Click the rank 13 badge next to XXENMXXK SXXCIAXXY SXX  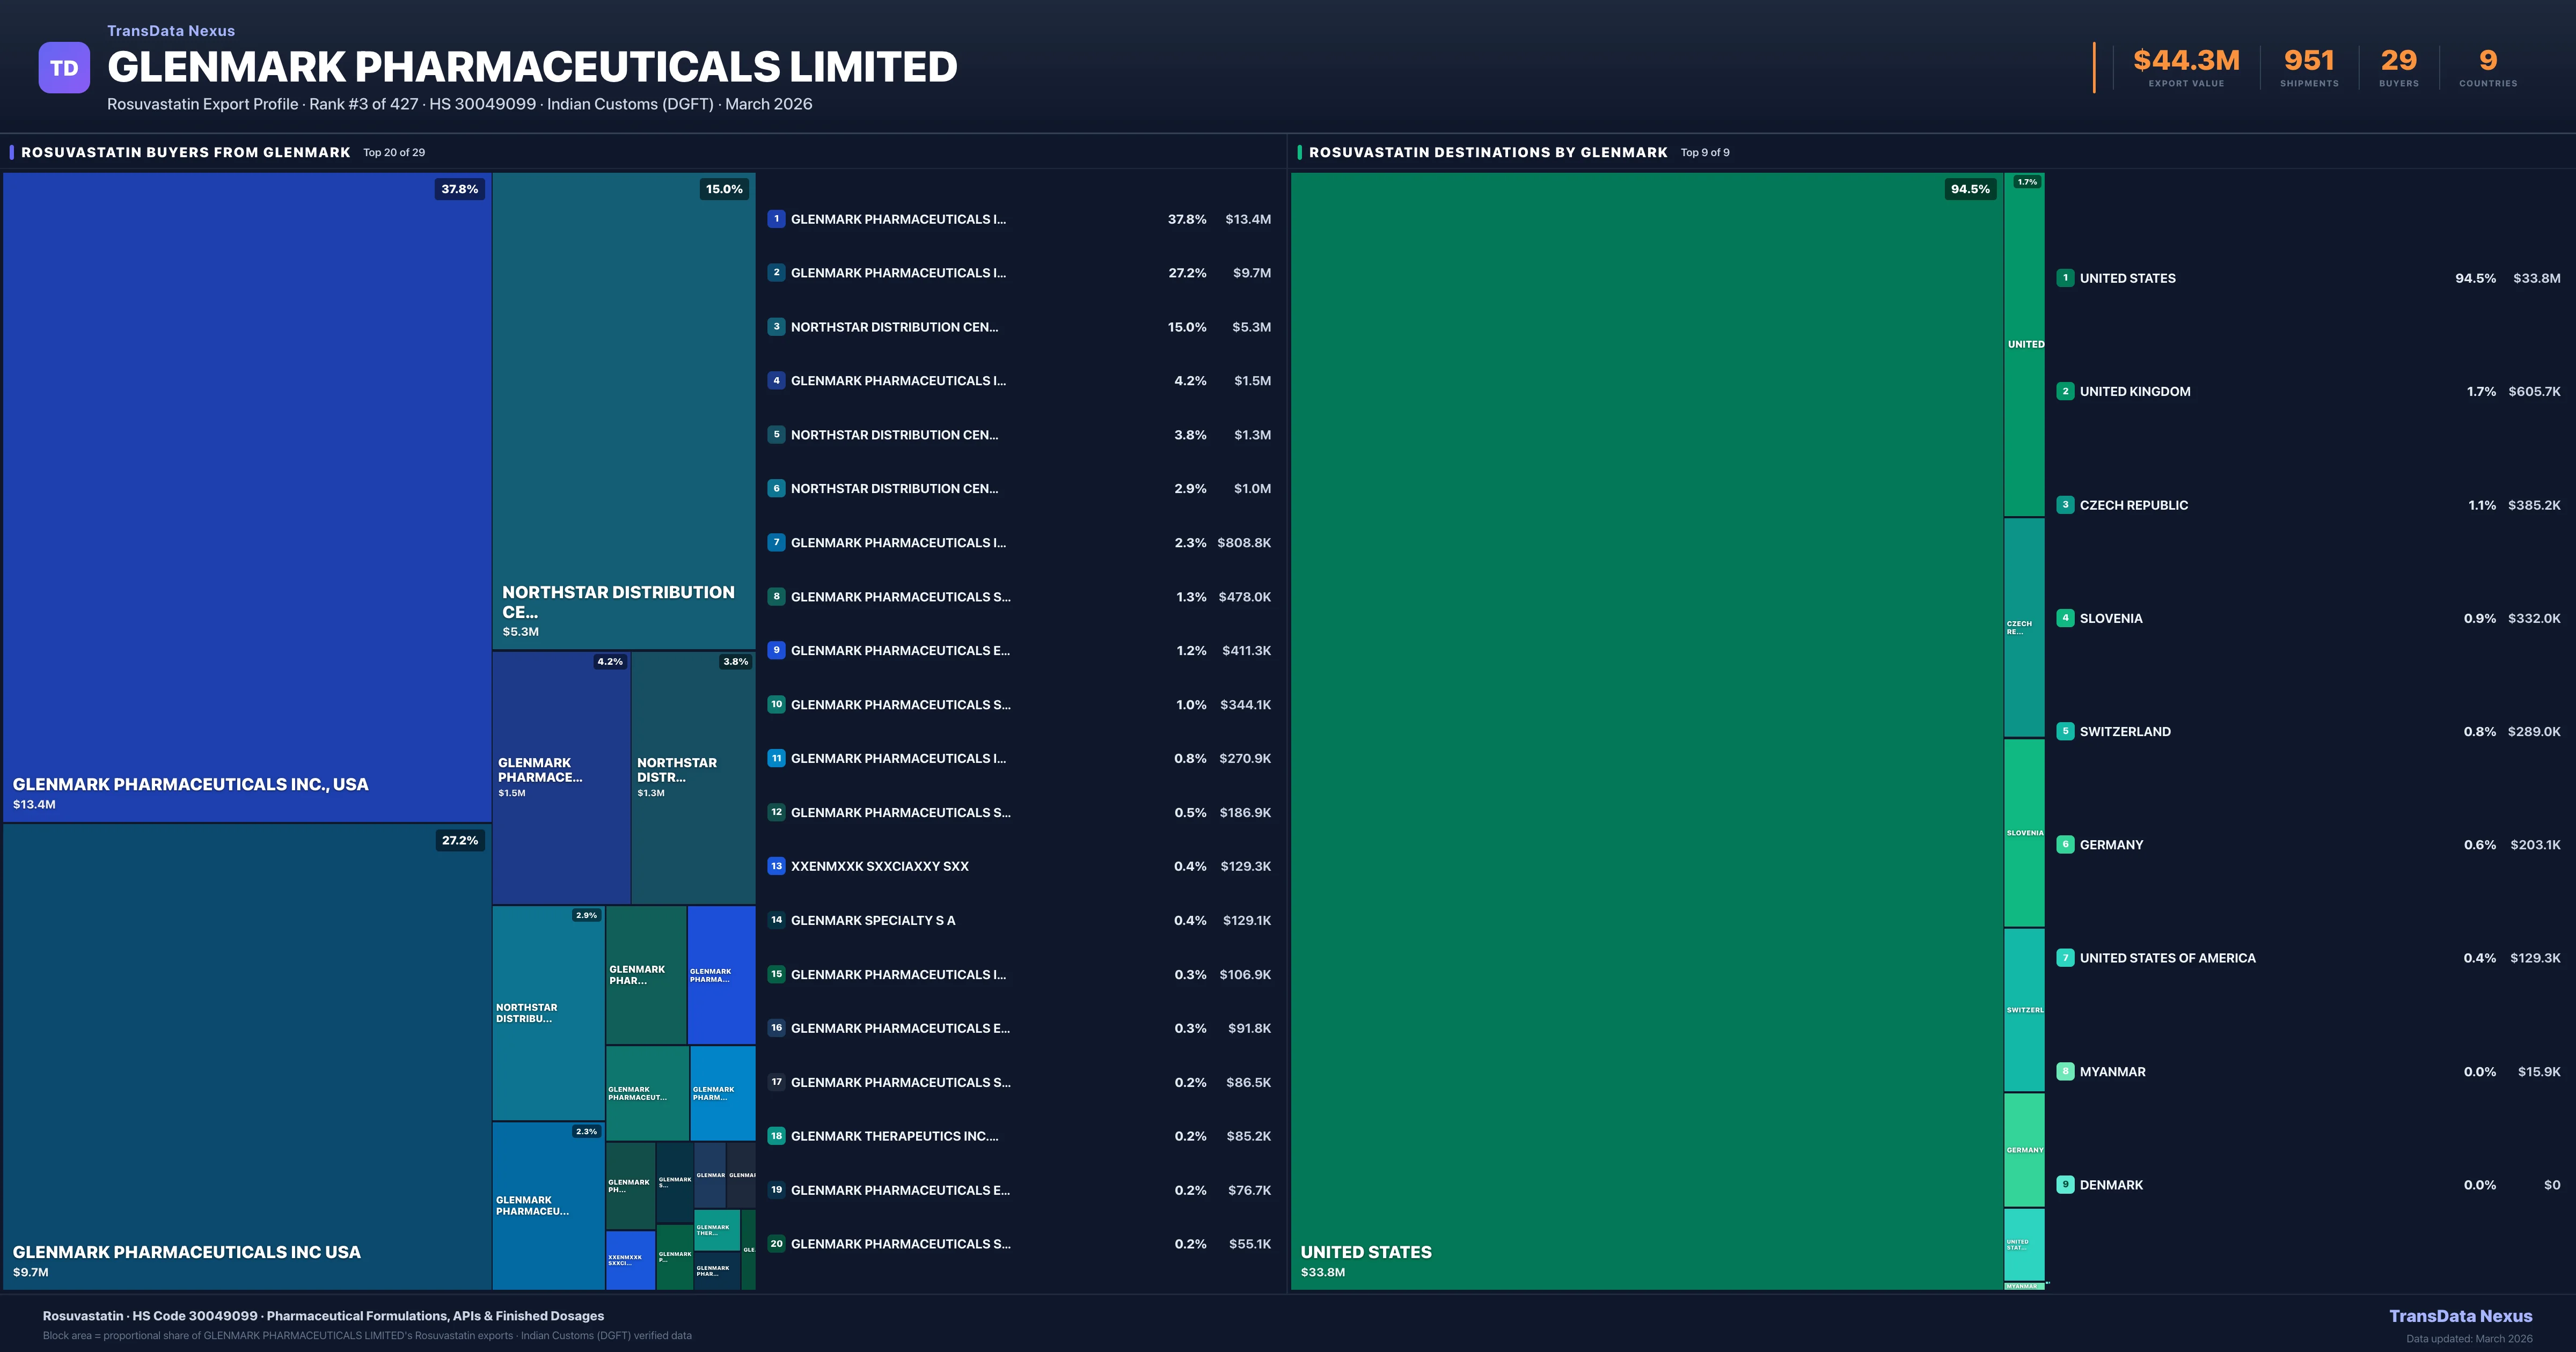point(776,866)
